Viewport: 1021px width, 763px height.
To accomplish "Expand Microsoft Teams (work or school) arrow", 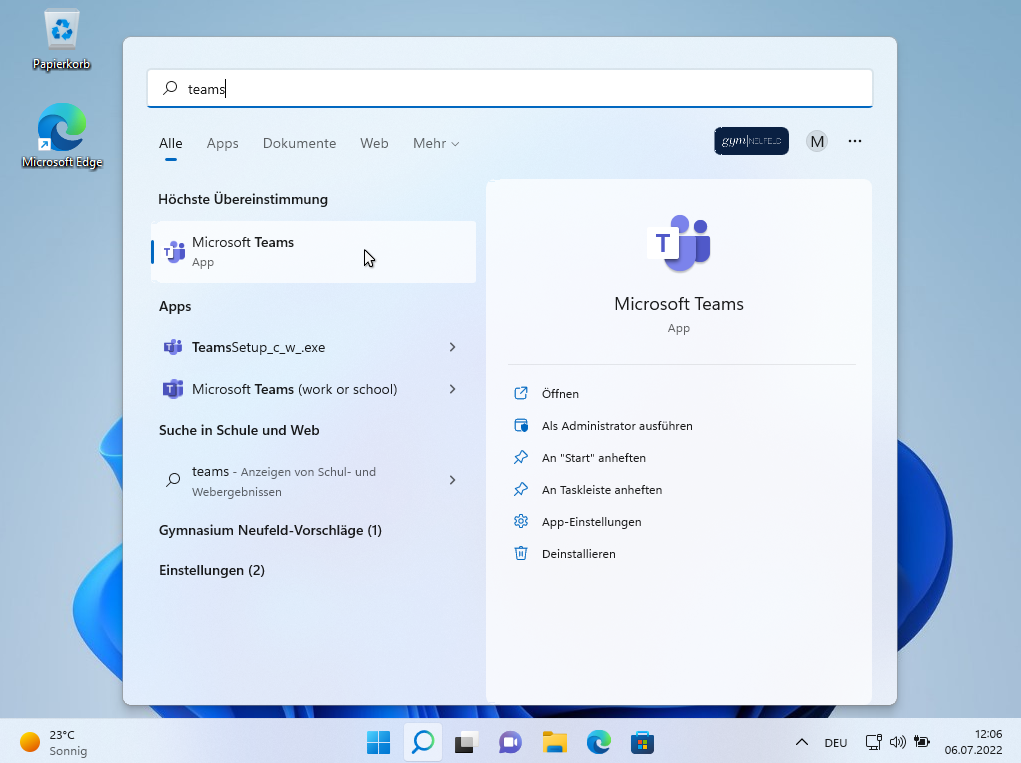I will coord(452,389).
